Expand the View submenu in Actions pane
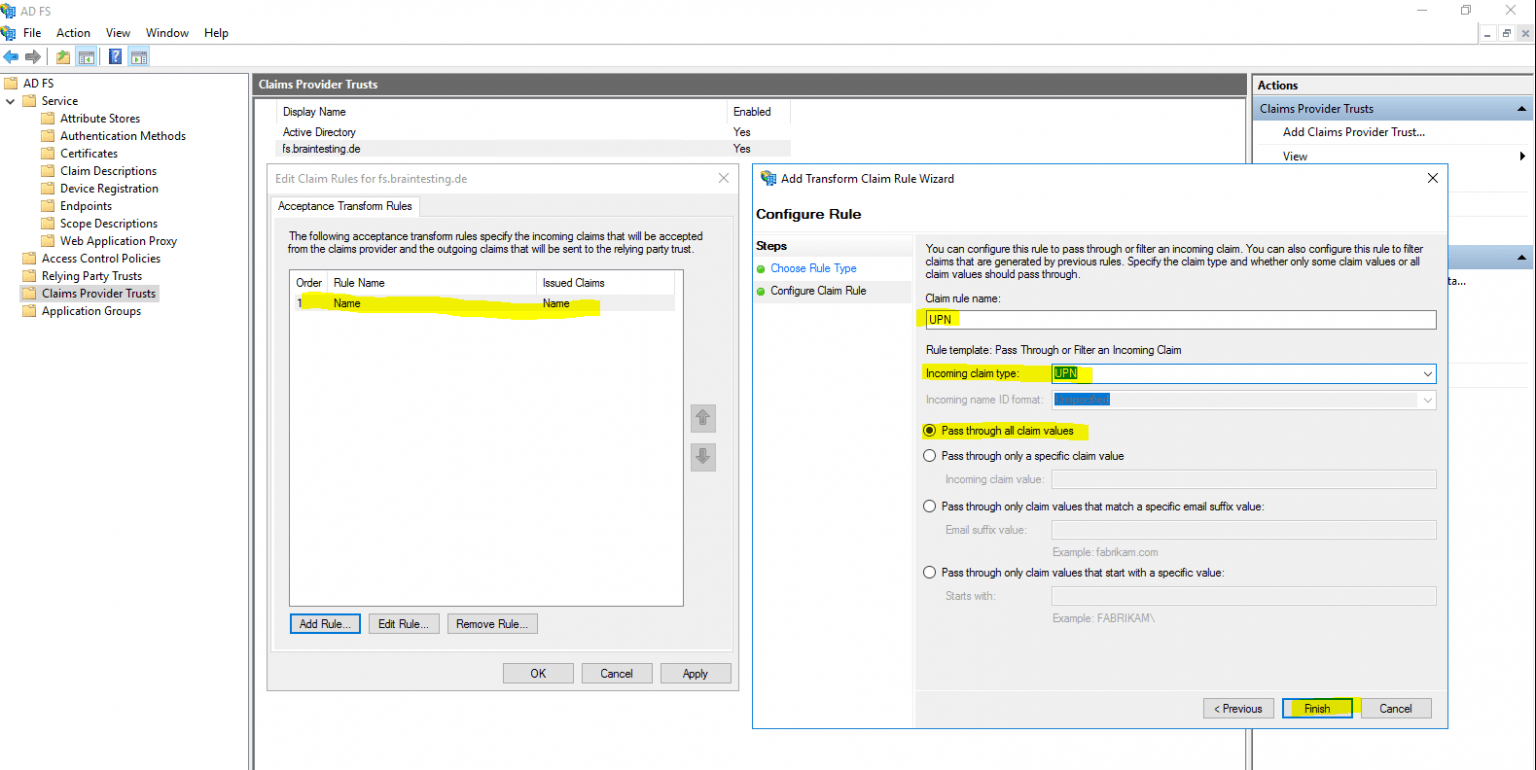 pos(1521,156)
